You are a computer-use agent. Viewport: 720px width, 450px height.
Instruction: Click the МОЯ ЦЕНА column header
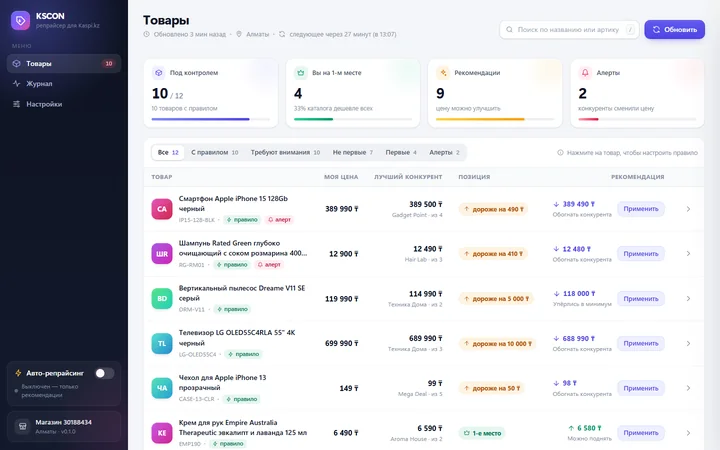point(341,177)
